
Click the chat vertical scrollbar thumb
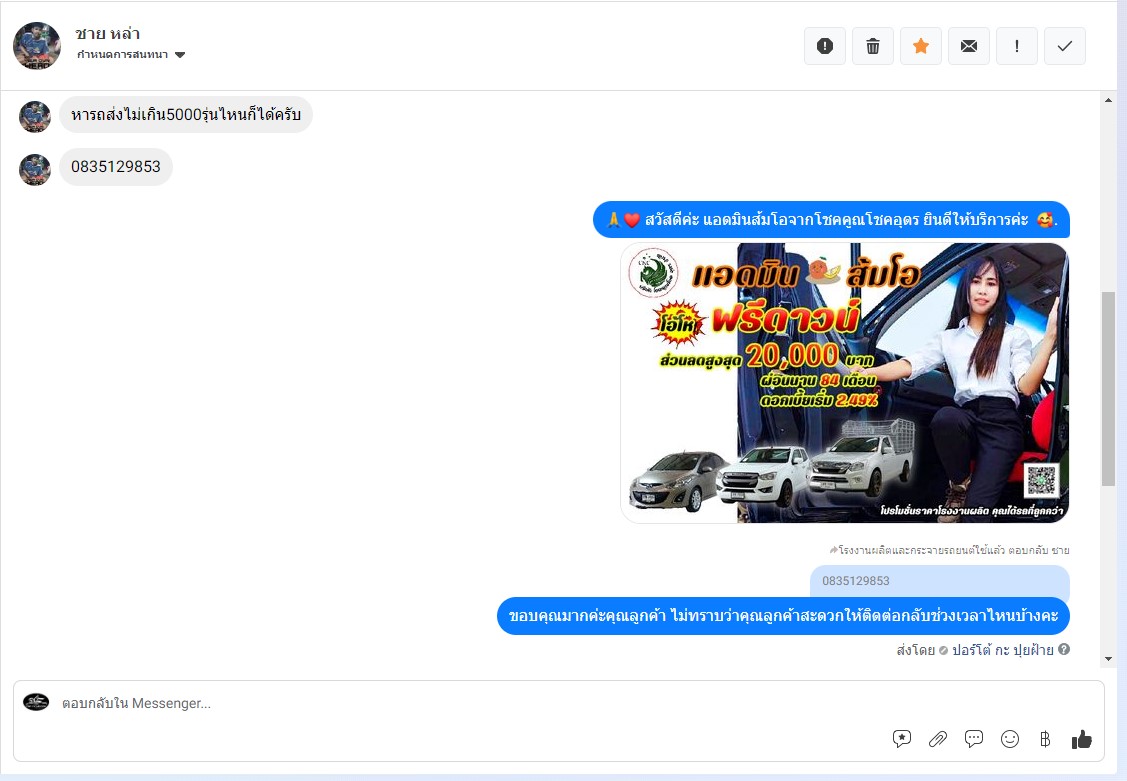1108,389
